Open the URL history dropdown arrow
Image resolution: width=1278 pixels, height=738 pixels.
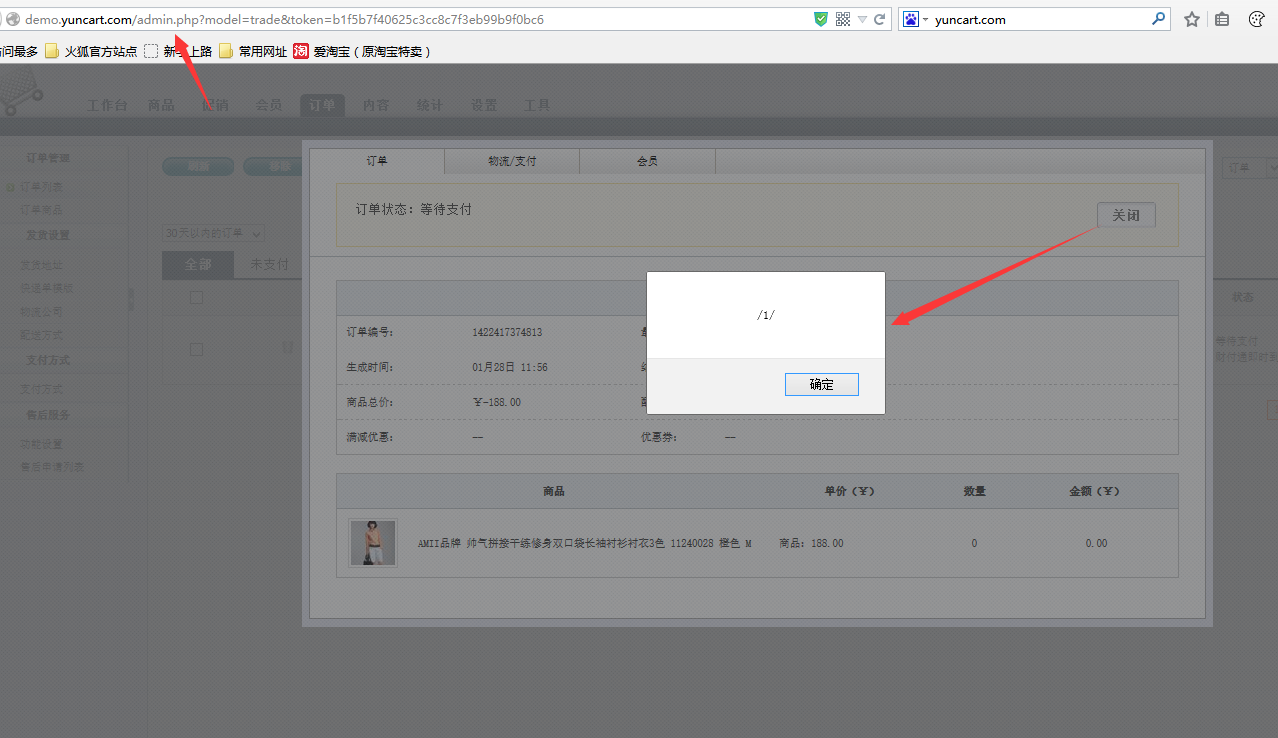[862, 19]
